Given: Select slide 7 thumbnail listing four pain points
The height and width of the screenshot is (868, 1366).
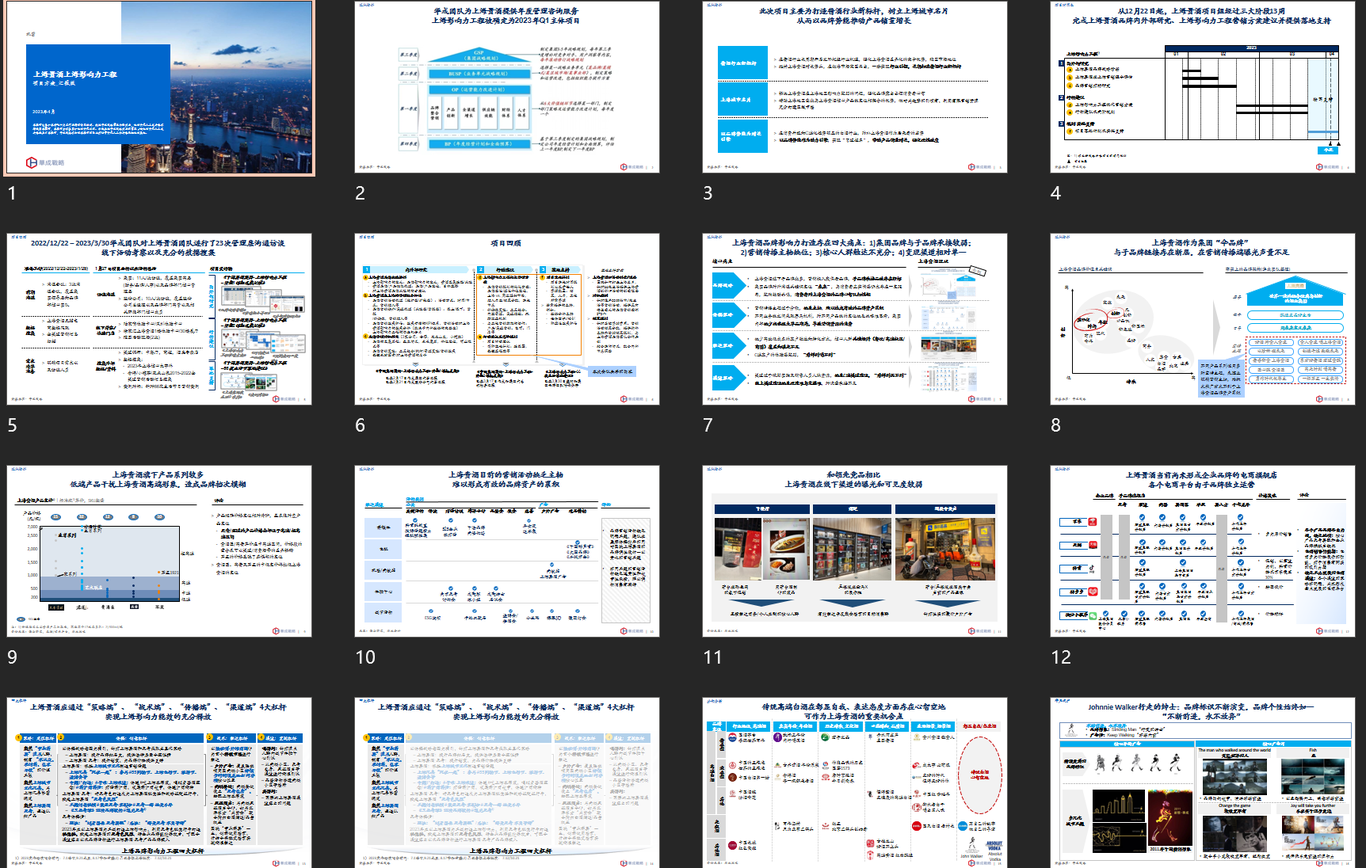Looking at the screenshot, I should [856, 319].
